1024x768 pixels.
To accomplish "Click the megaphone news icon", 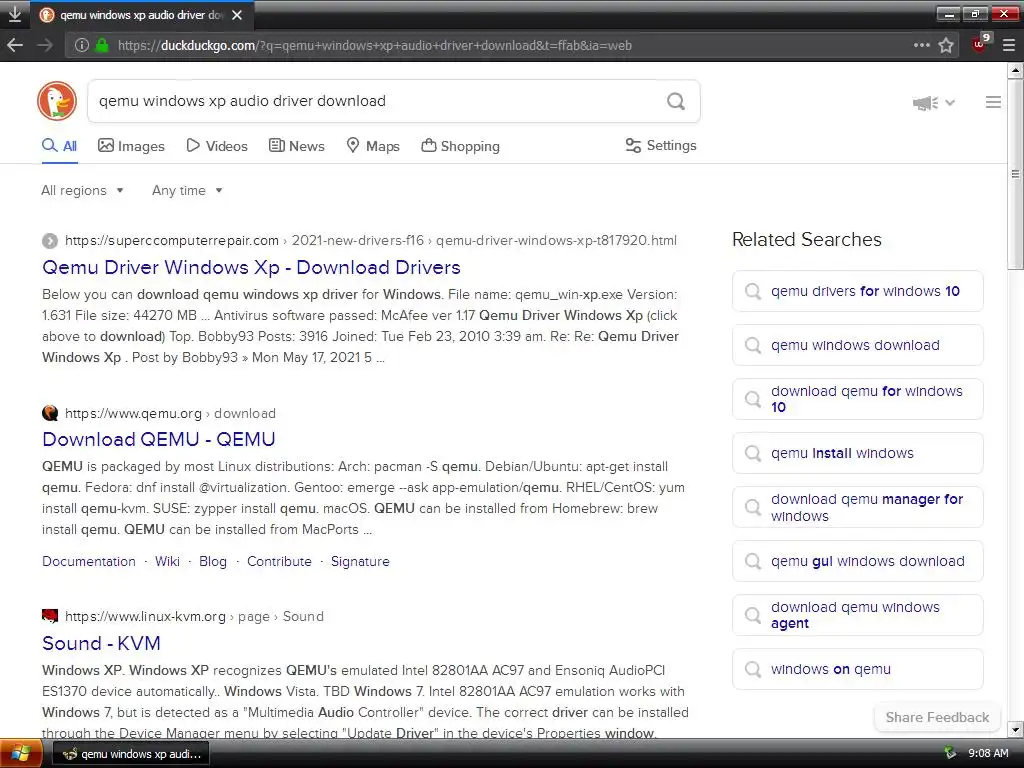I will pyautogui.click(x=925, y=103).
